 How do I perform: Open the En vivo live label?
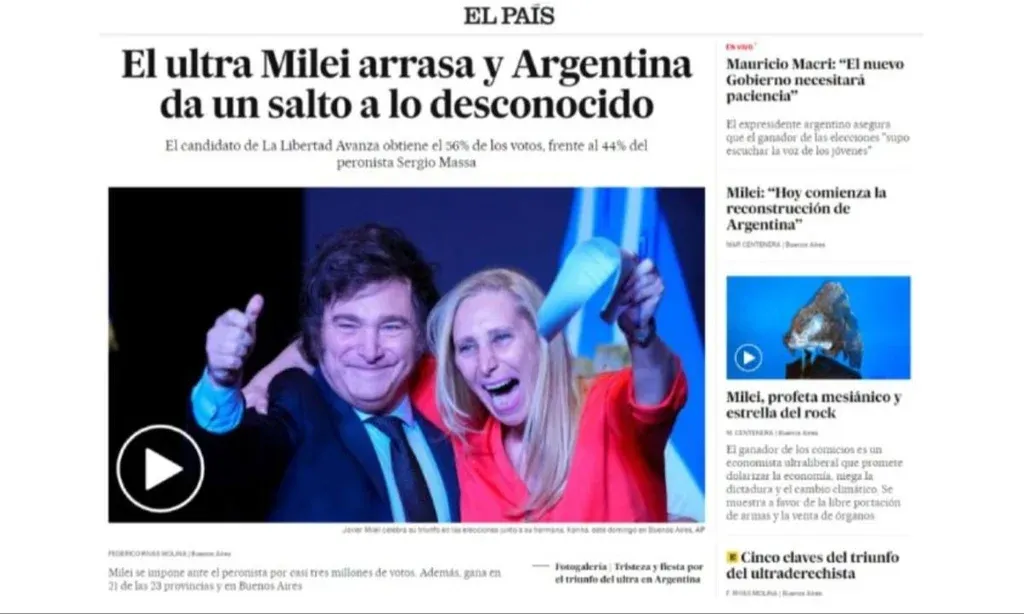(740, 47)
